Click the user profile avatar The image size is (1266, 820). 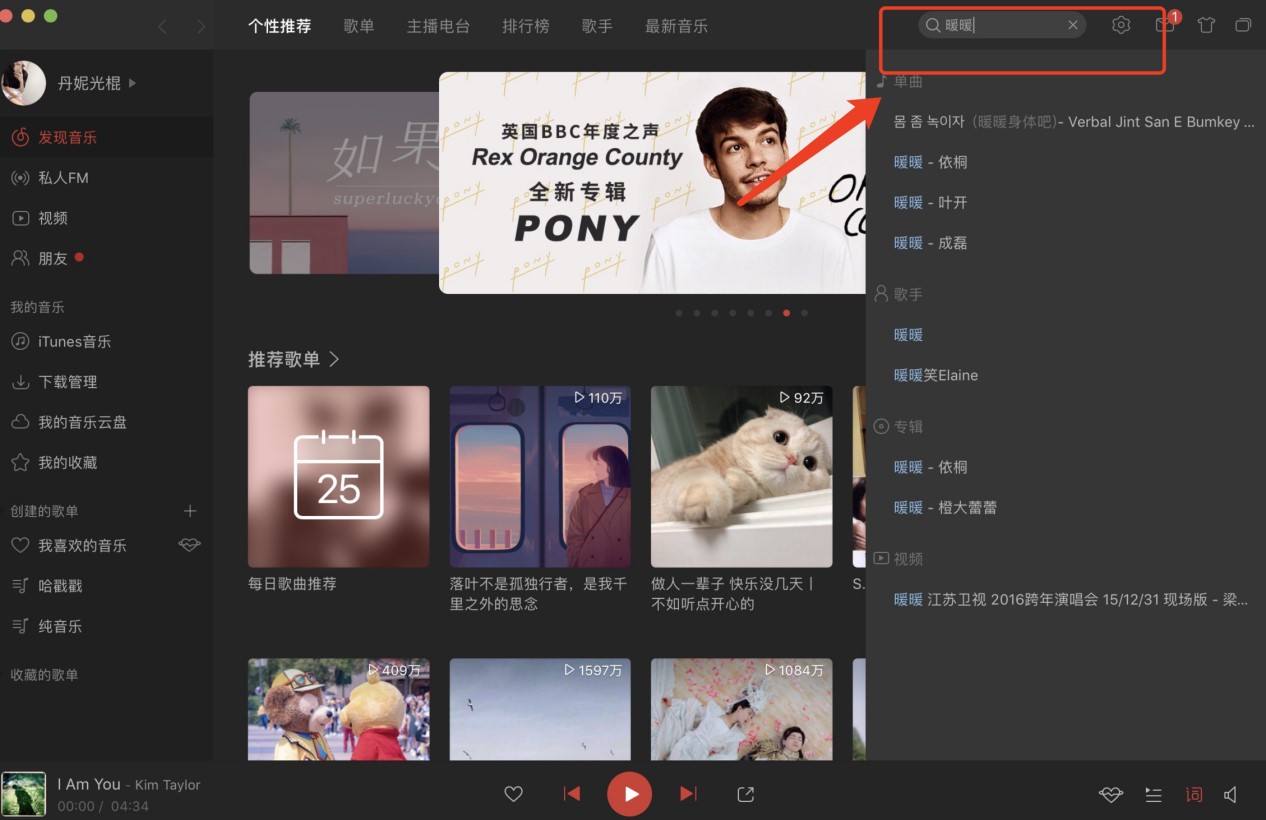(x=24, y=83)
